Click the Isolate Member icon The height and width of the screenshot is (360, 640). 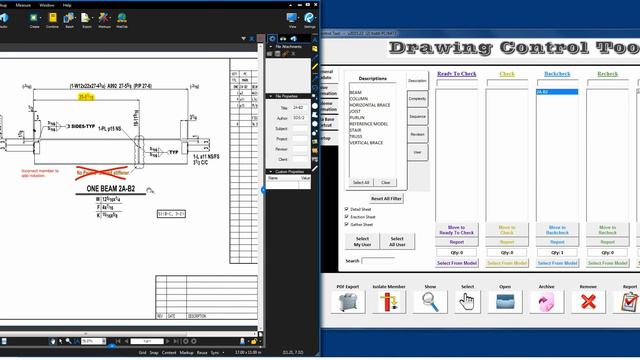tap(389, 302)
